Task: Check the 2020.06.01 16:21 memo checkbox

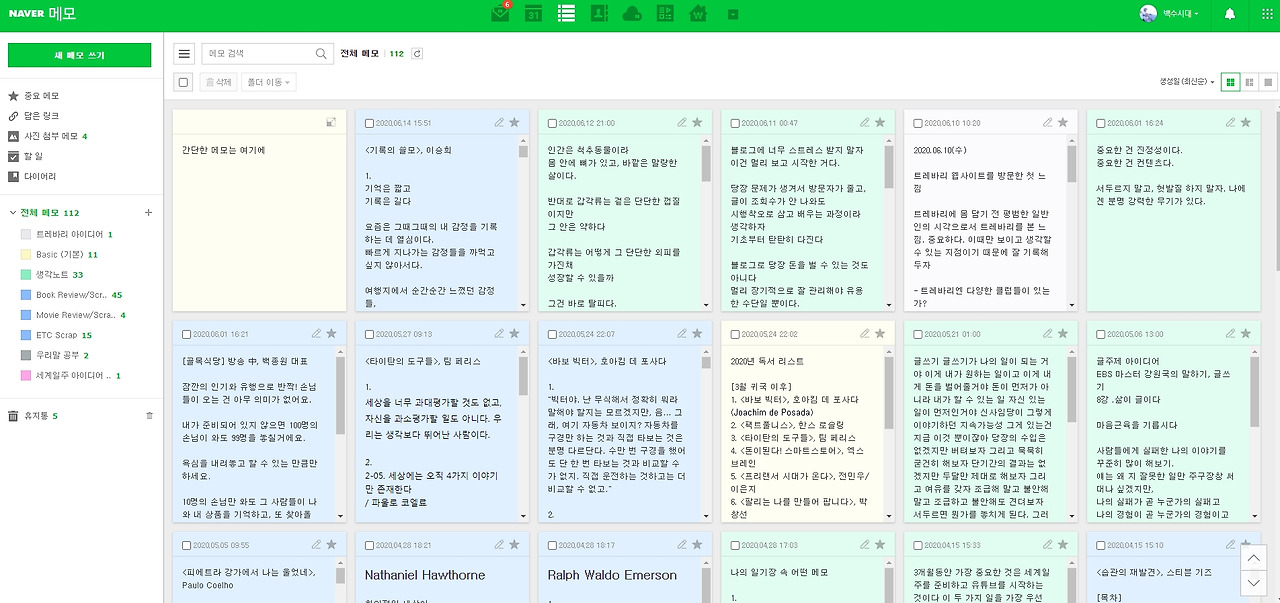Action: (x=186, y=334)
